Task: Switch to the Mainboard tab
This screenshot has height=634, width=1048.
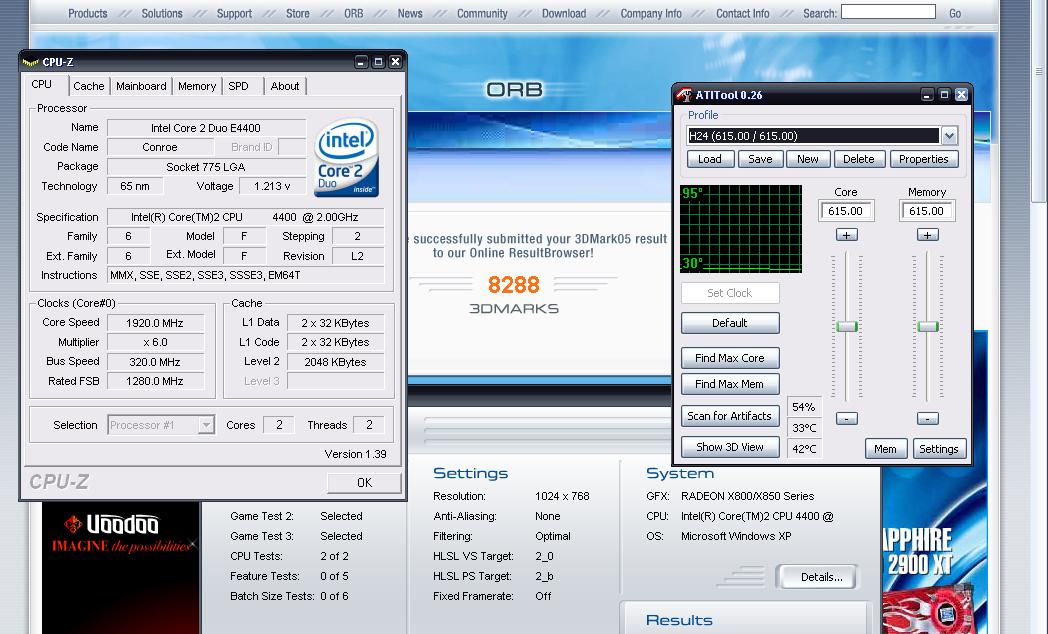Action: point(141,86)
